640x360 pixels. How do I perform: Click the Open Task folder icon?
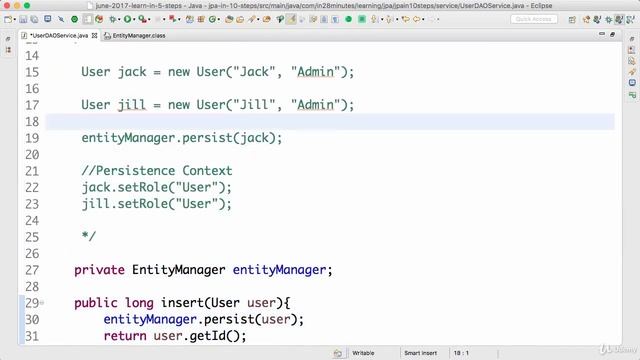[240, 19]
